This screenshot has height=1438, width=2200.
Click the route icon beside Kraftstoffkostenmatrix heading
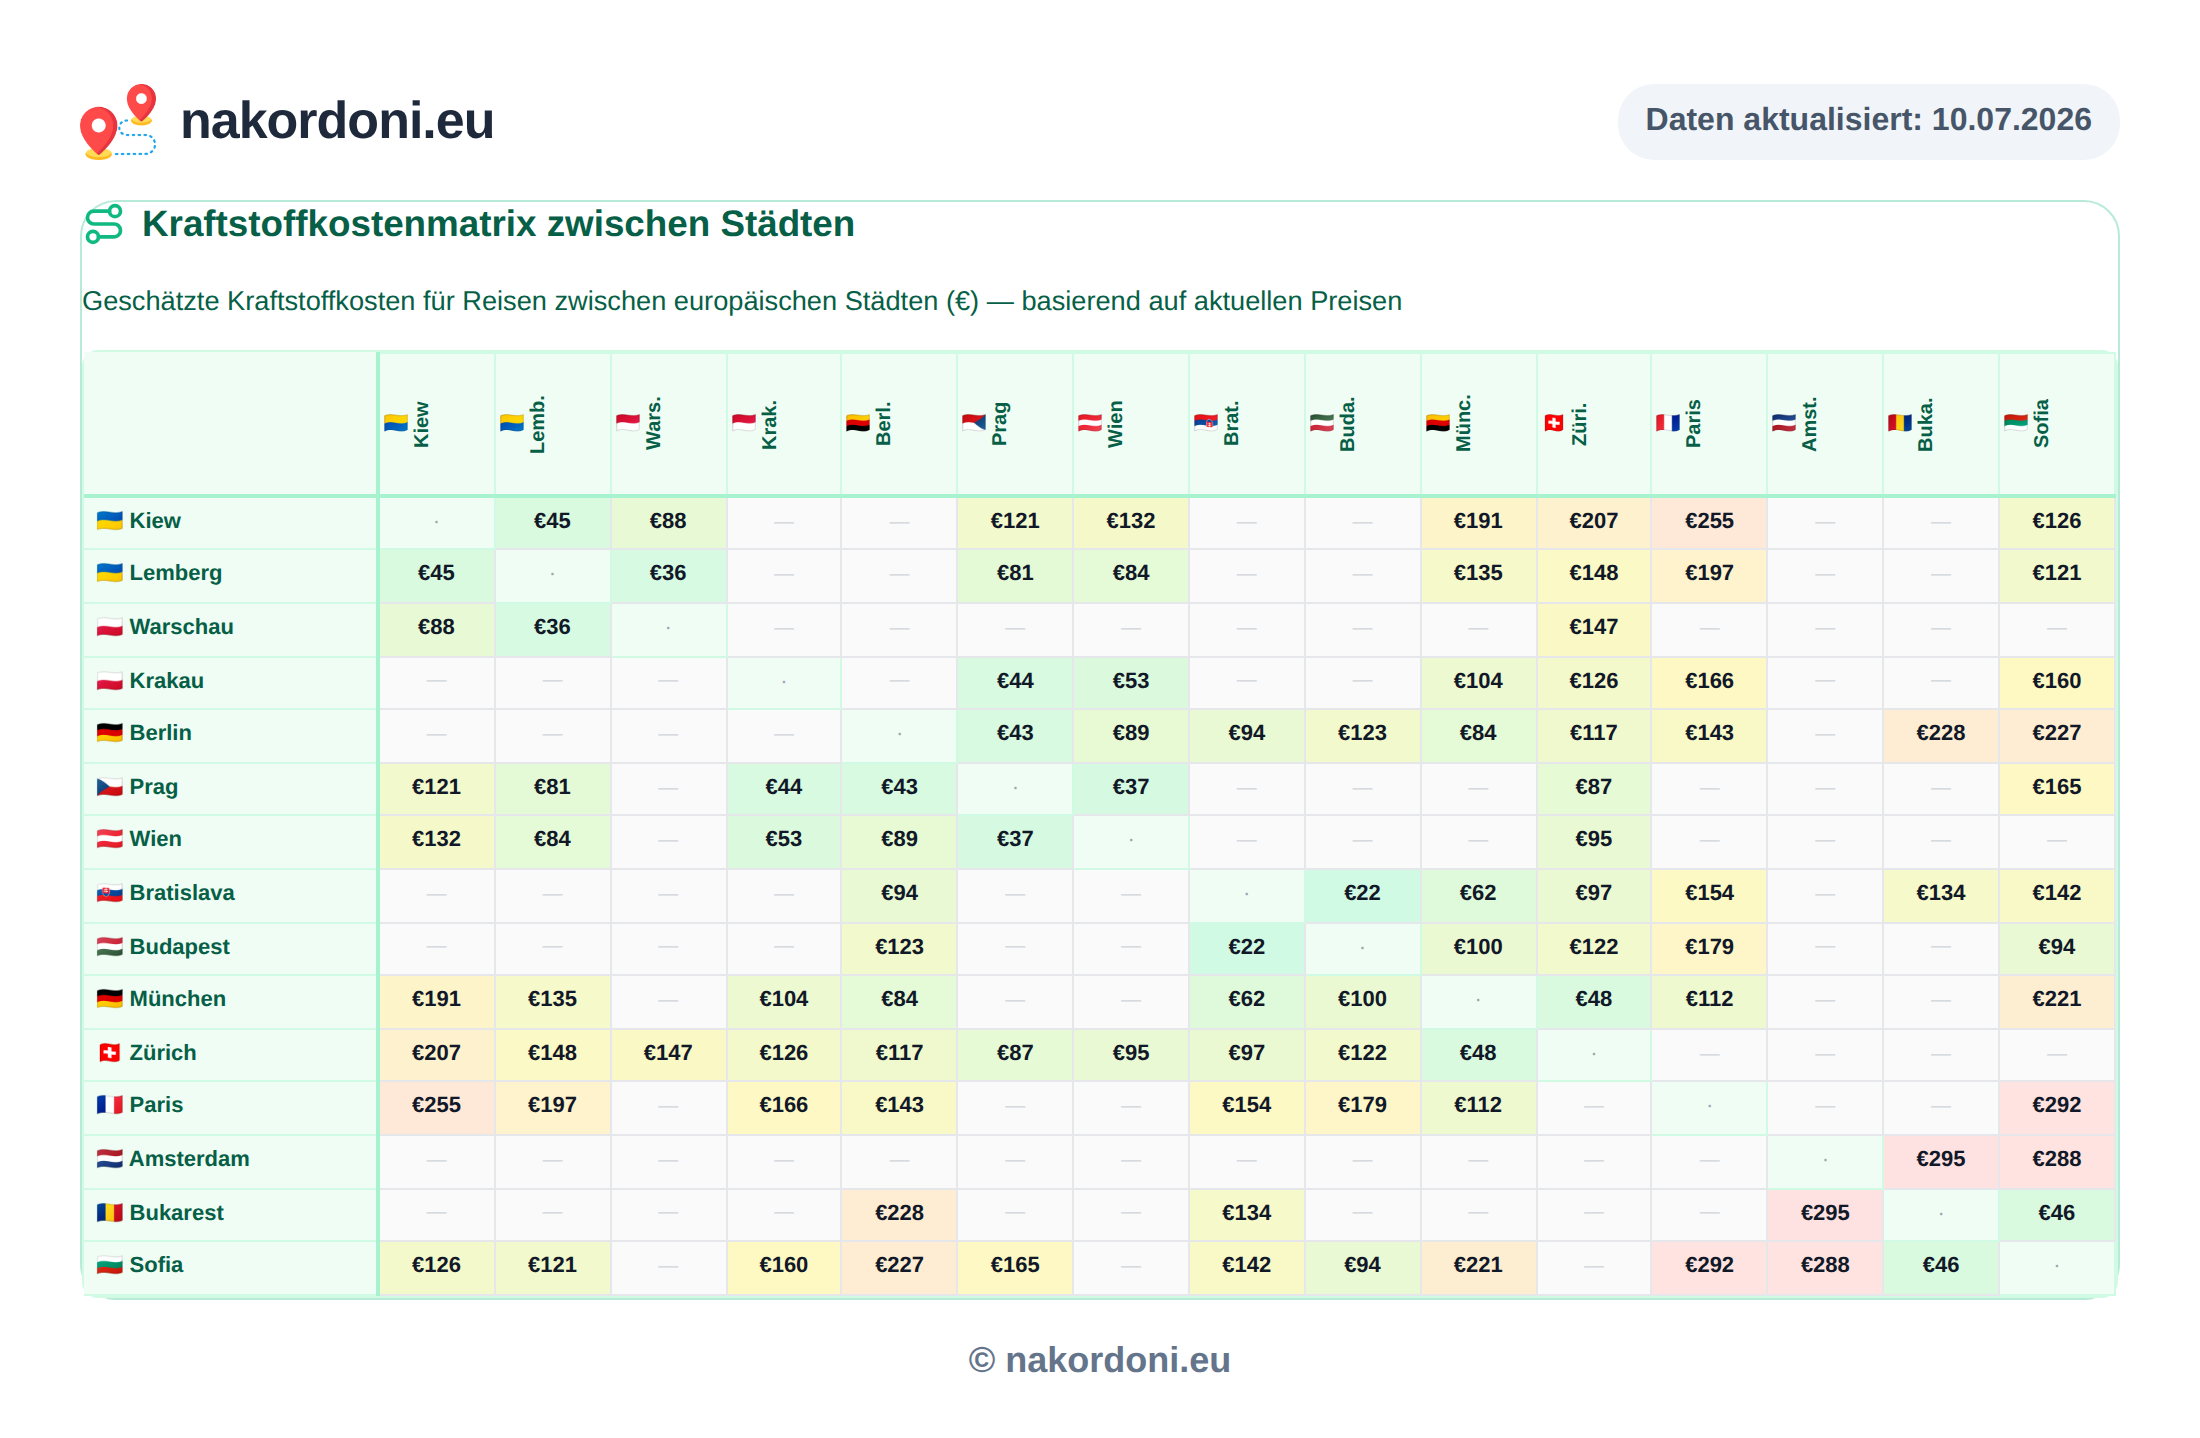pyautogui.click(x=104, y=224)
